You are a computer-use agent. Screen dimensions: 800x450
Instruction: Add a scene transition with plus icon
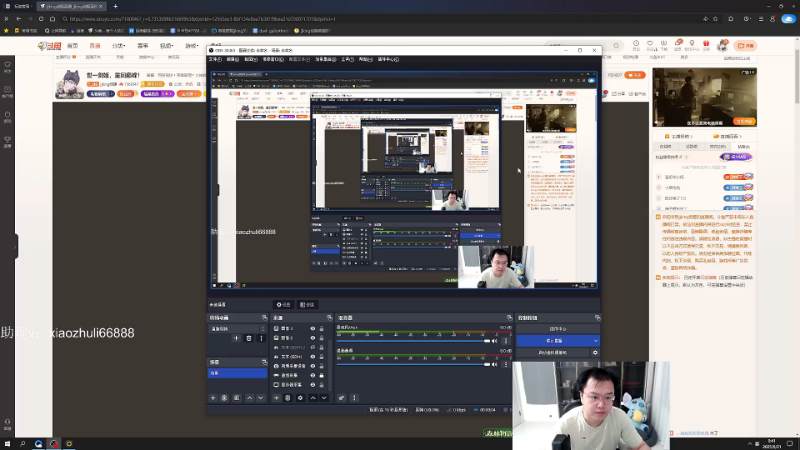236,338
